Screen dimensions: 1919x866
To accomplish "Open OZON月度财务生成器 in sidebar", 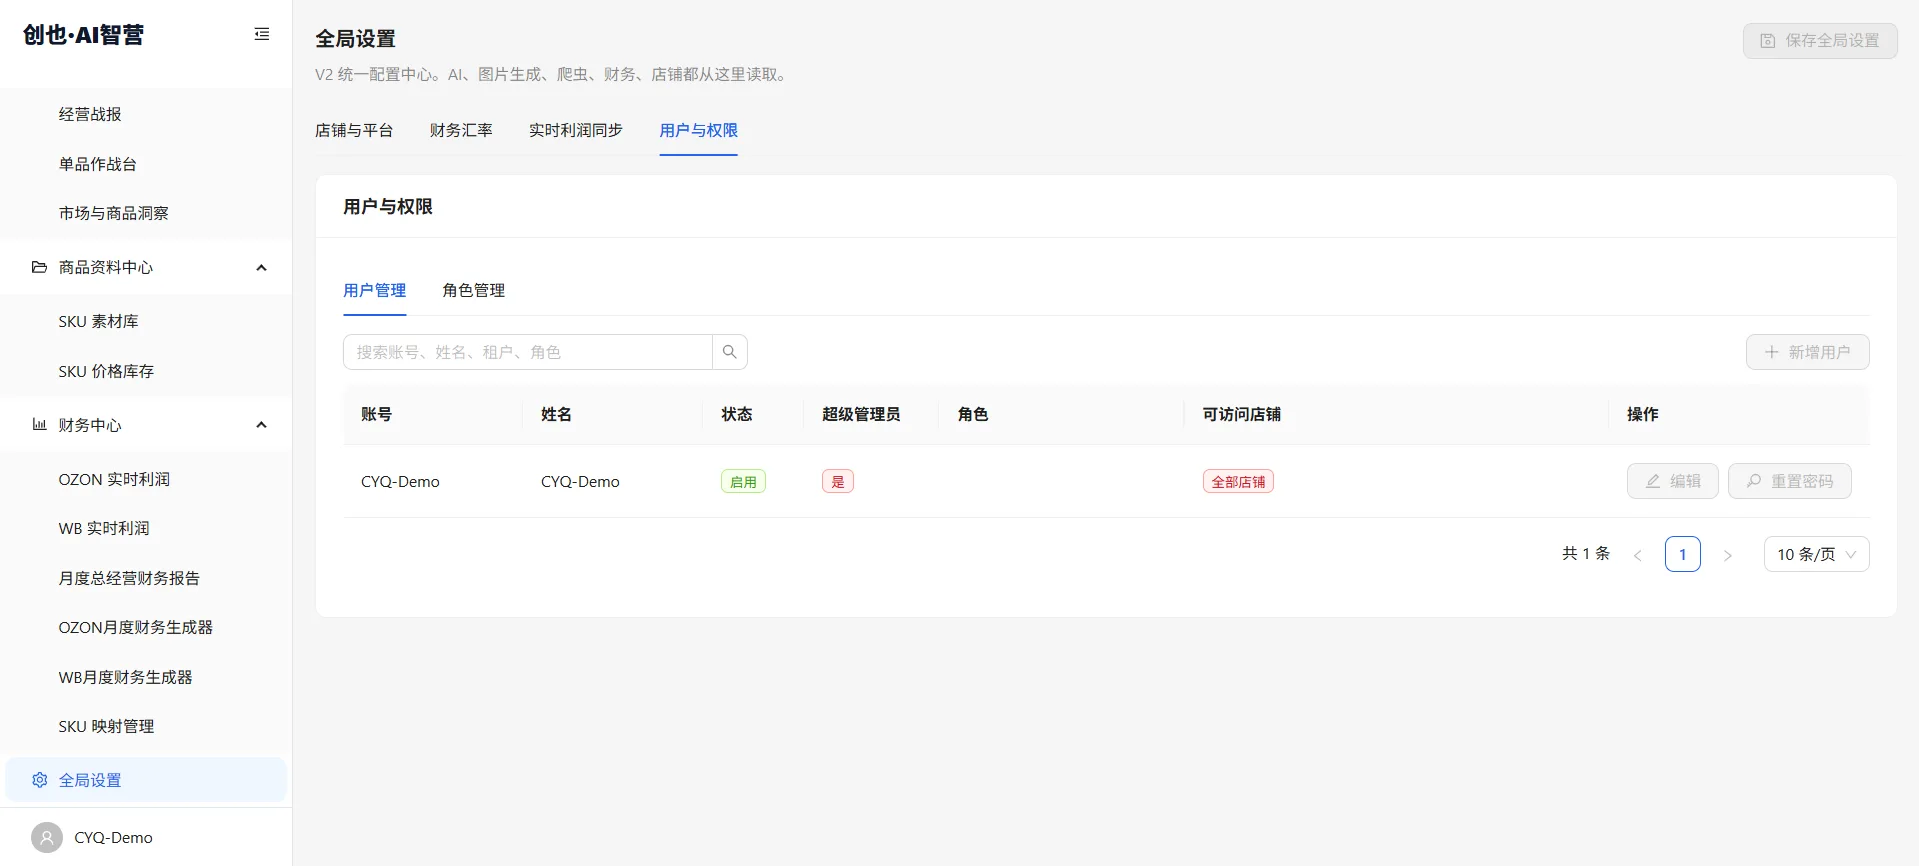I will (146, 627).
